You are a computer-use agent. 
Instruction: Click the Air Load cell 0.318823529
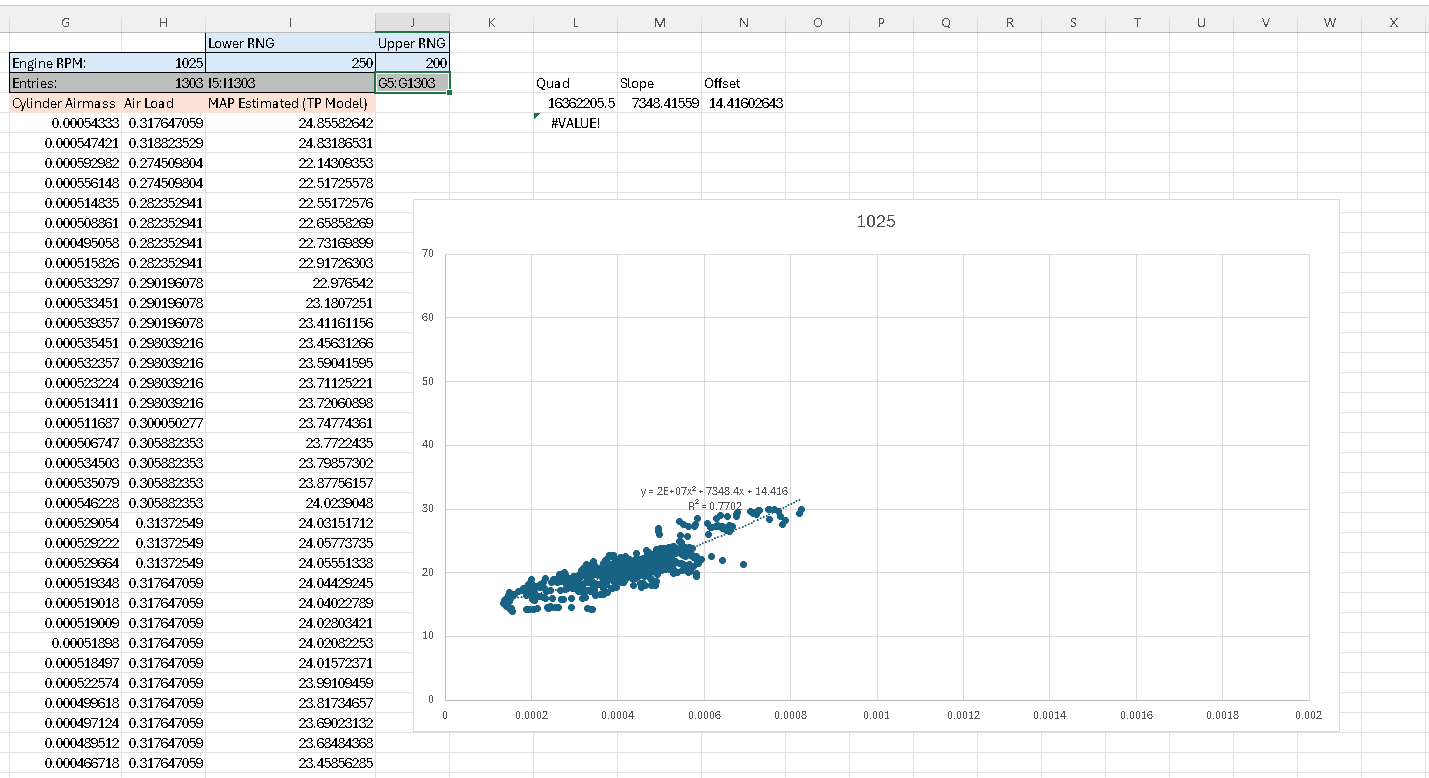click(163, 143)
